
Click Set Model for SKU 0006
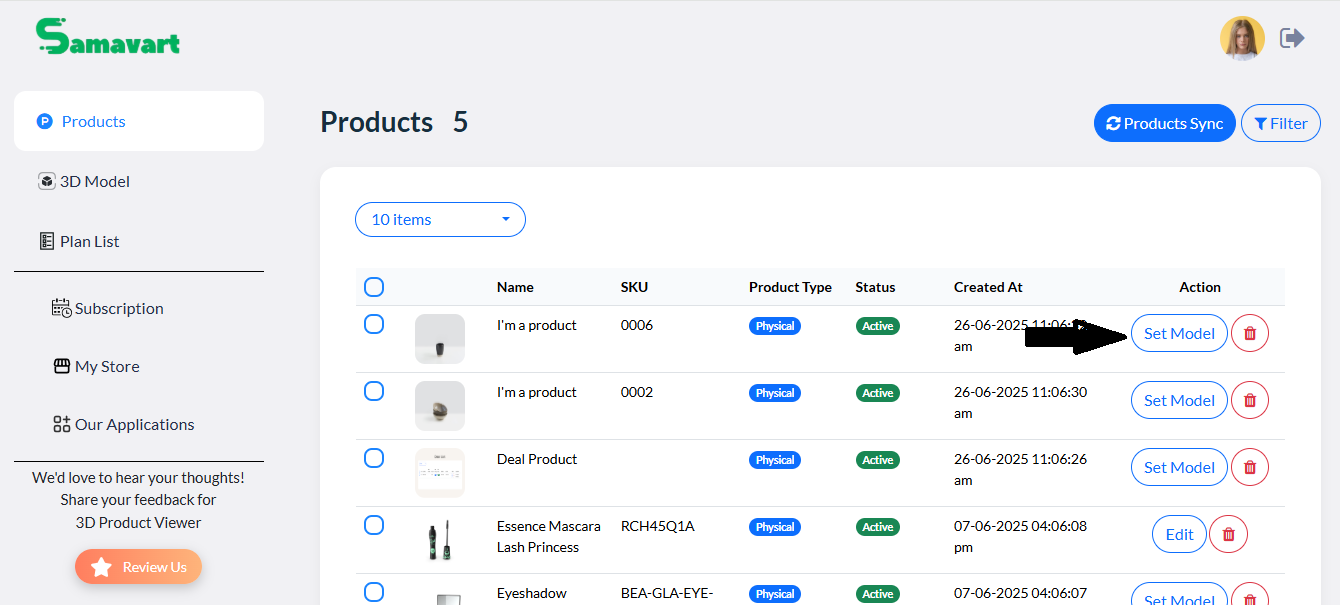click(x=1179, y=333)
